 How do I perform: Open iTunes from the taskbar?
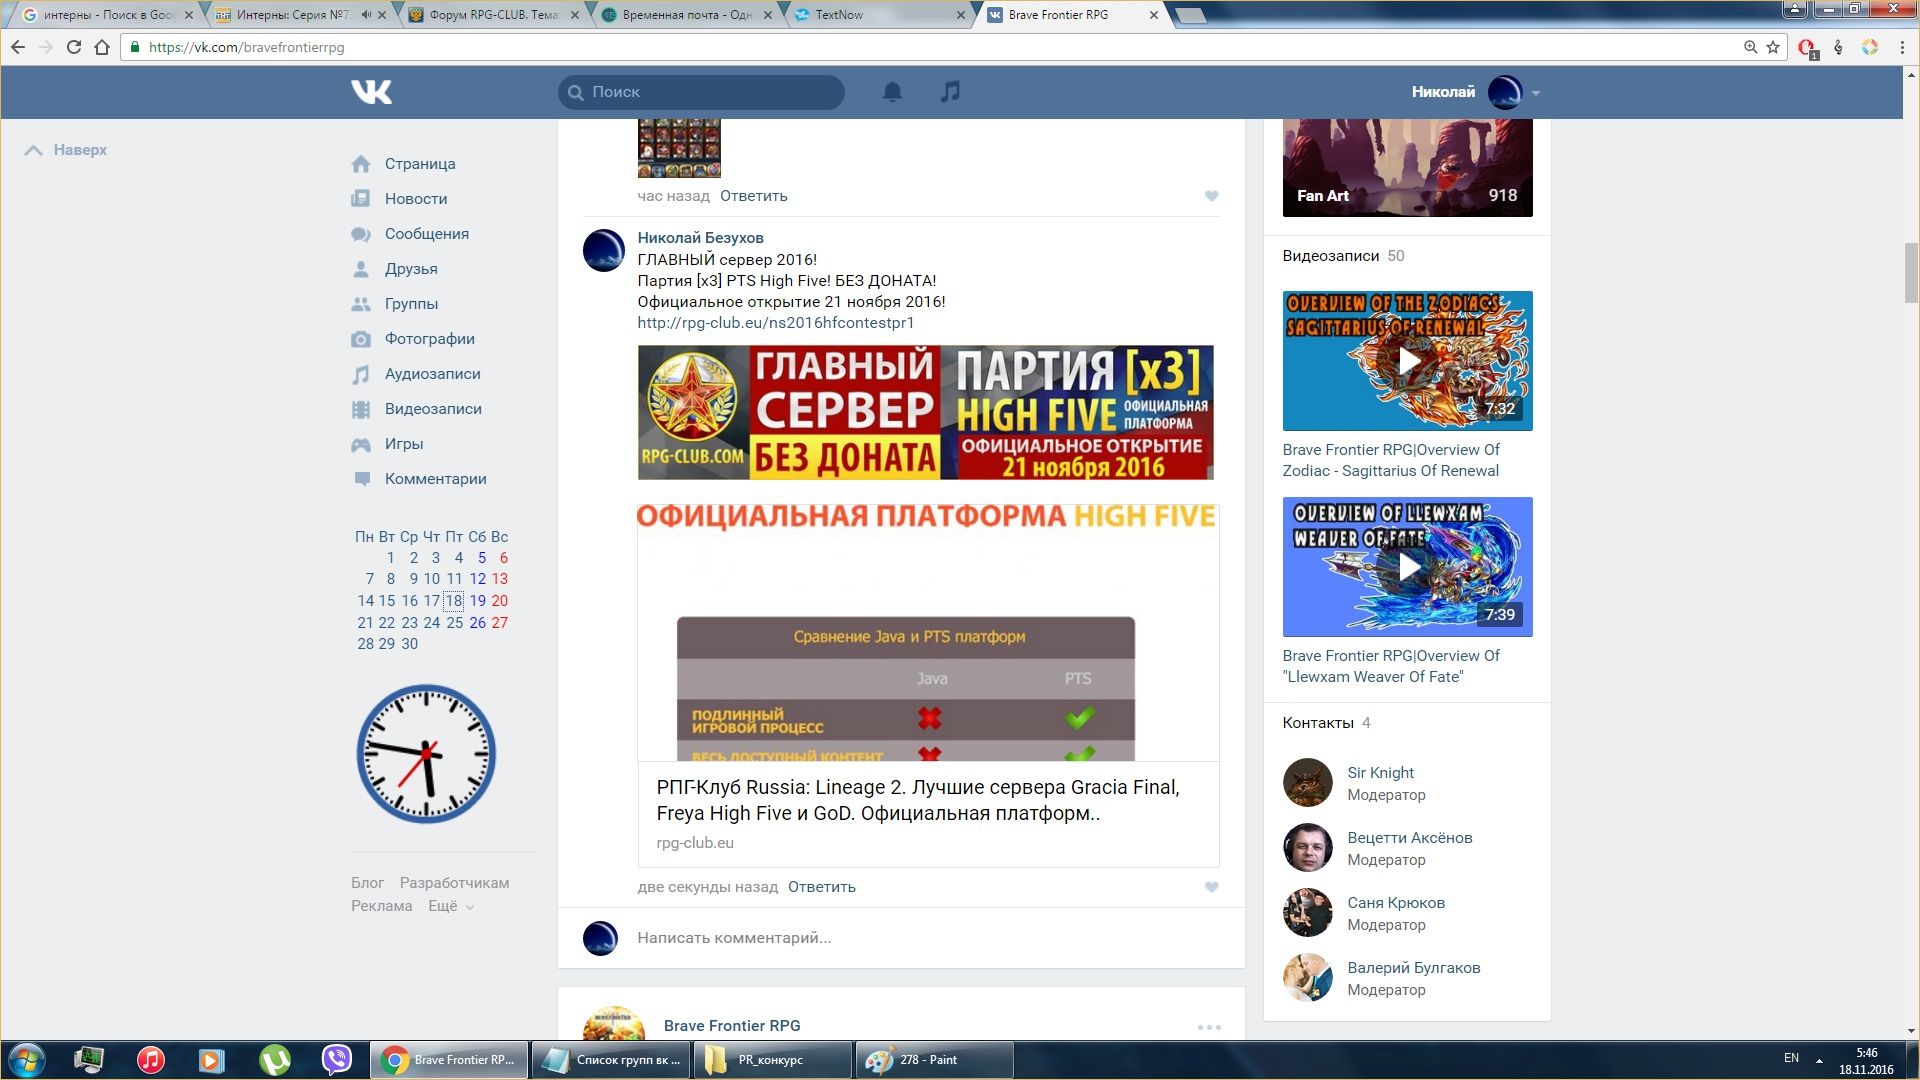click(x=151, y=1059)
